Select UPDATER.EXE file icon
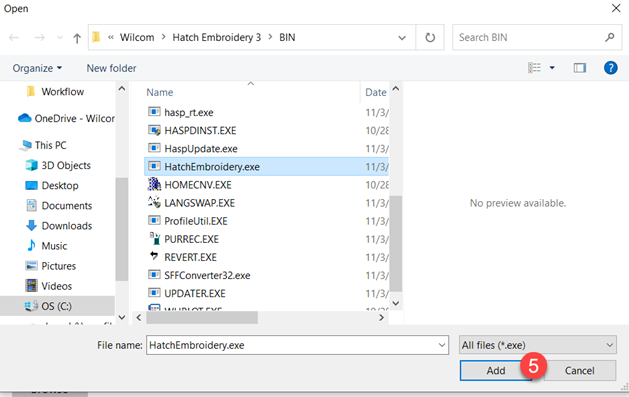The image size is (629, 397). (154, 293)
